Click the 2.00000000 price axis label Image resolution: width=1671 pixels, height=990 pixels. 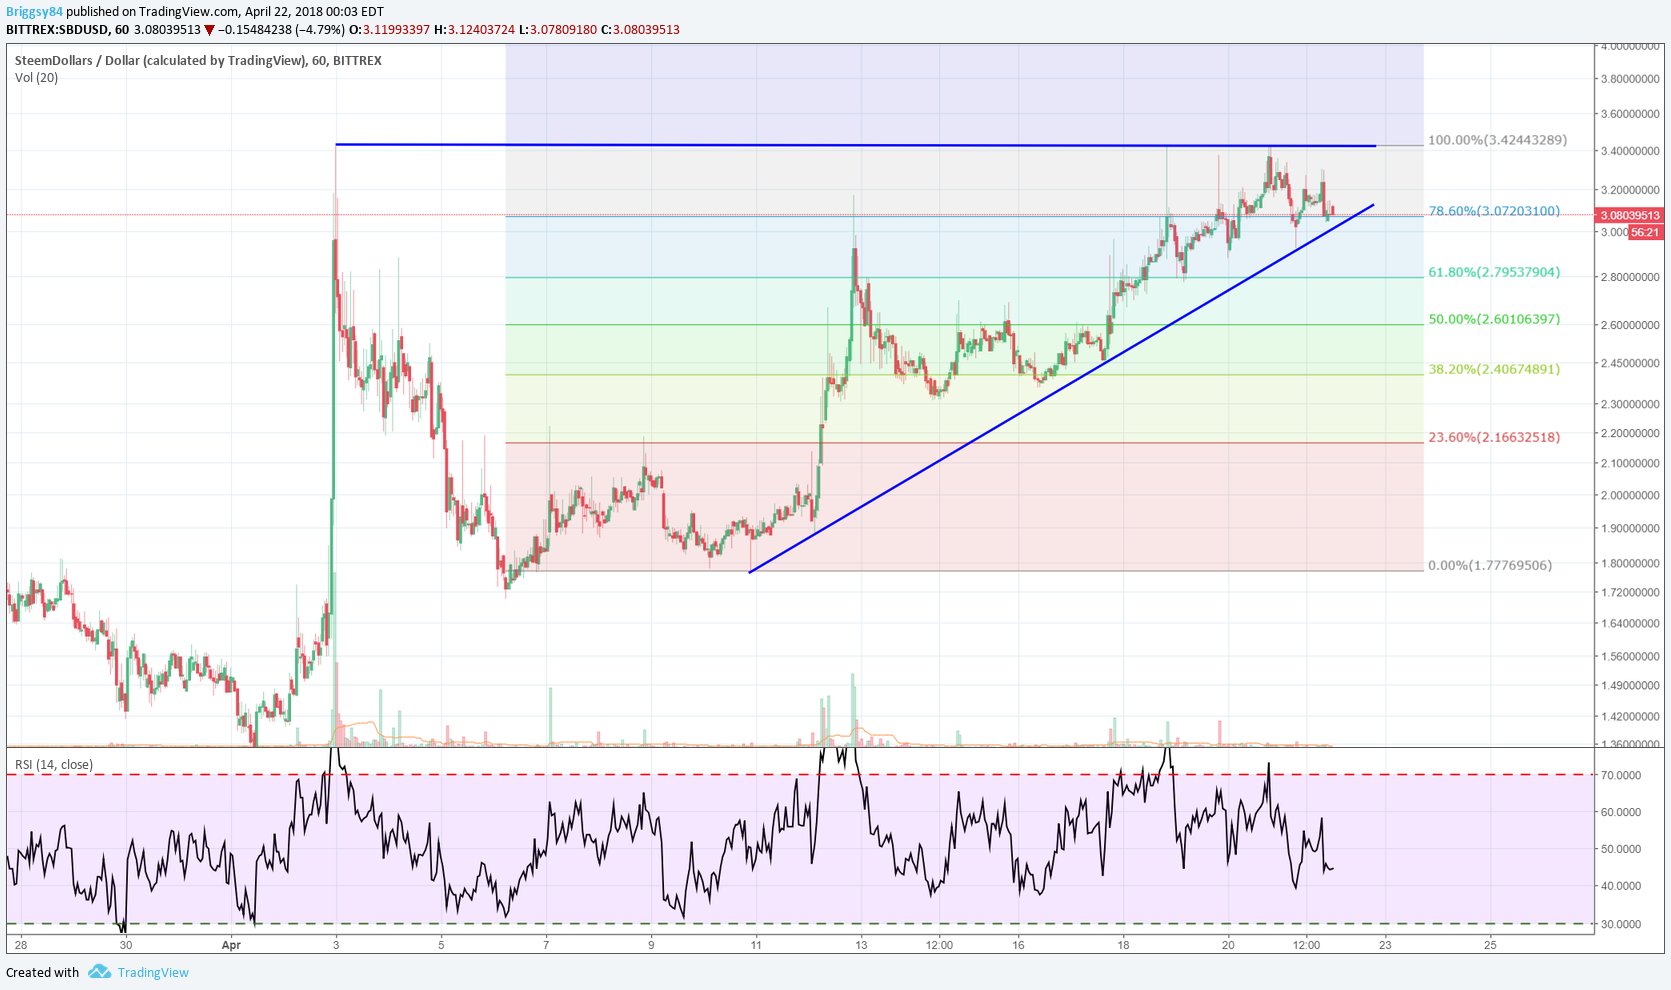(x=1630, y=495)
